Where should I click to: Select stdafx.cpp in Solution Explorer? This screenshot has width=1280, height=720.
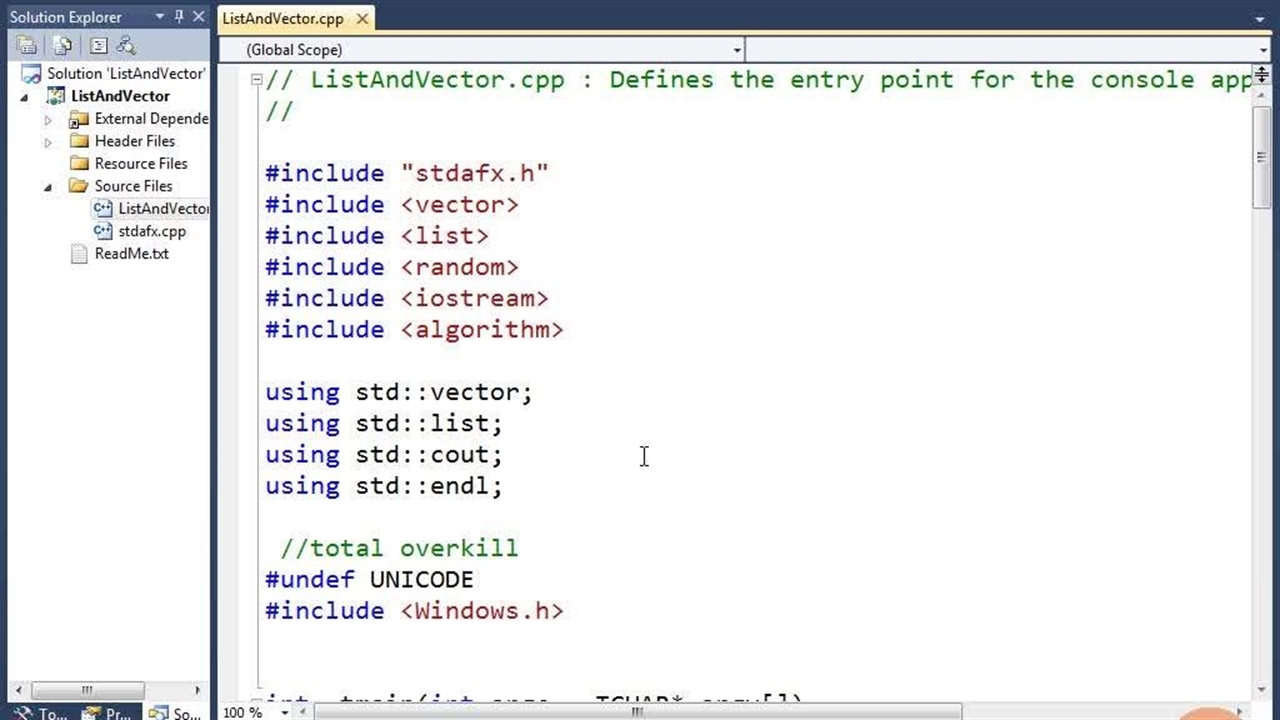(x=151, y=231)
